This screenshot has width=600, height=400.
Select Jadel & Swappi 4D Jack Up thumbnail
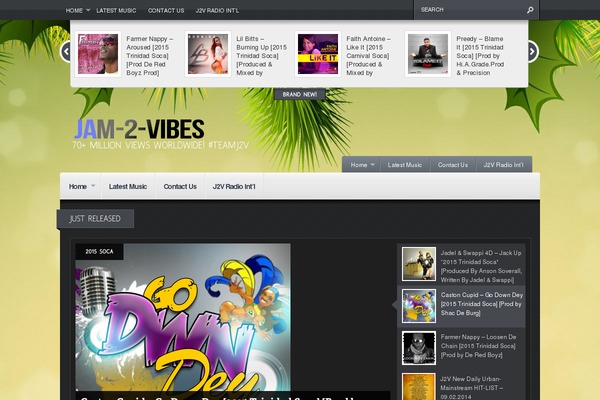(x=419, y=264)
